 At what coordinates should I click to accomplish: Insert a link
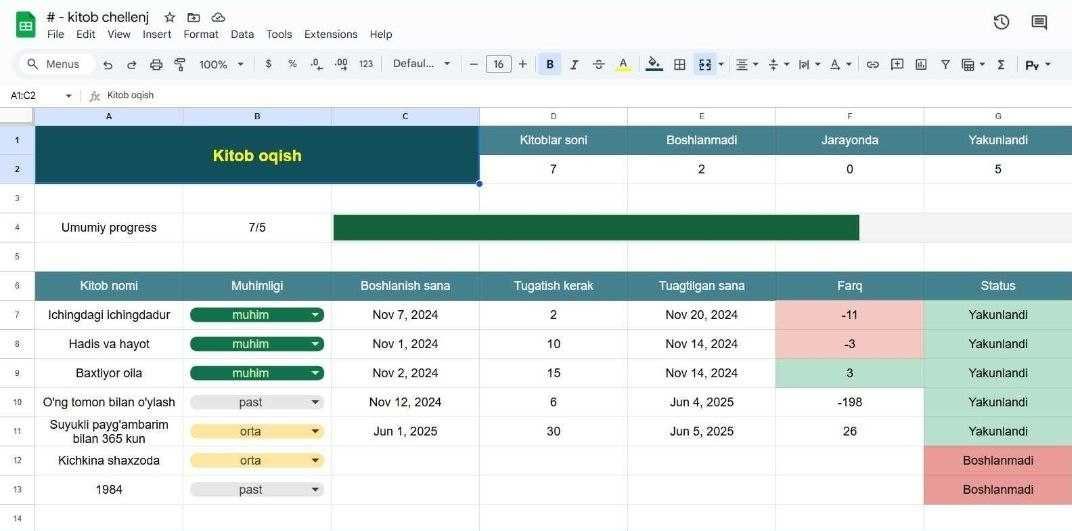(872, 64)
